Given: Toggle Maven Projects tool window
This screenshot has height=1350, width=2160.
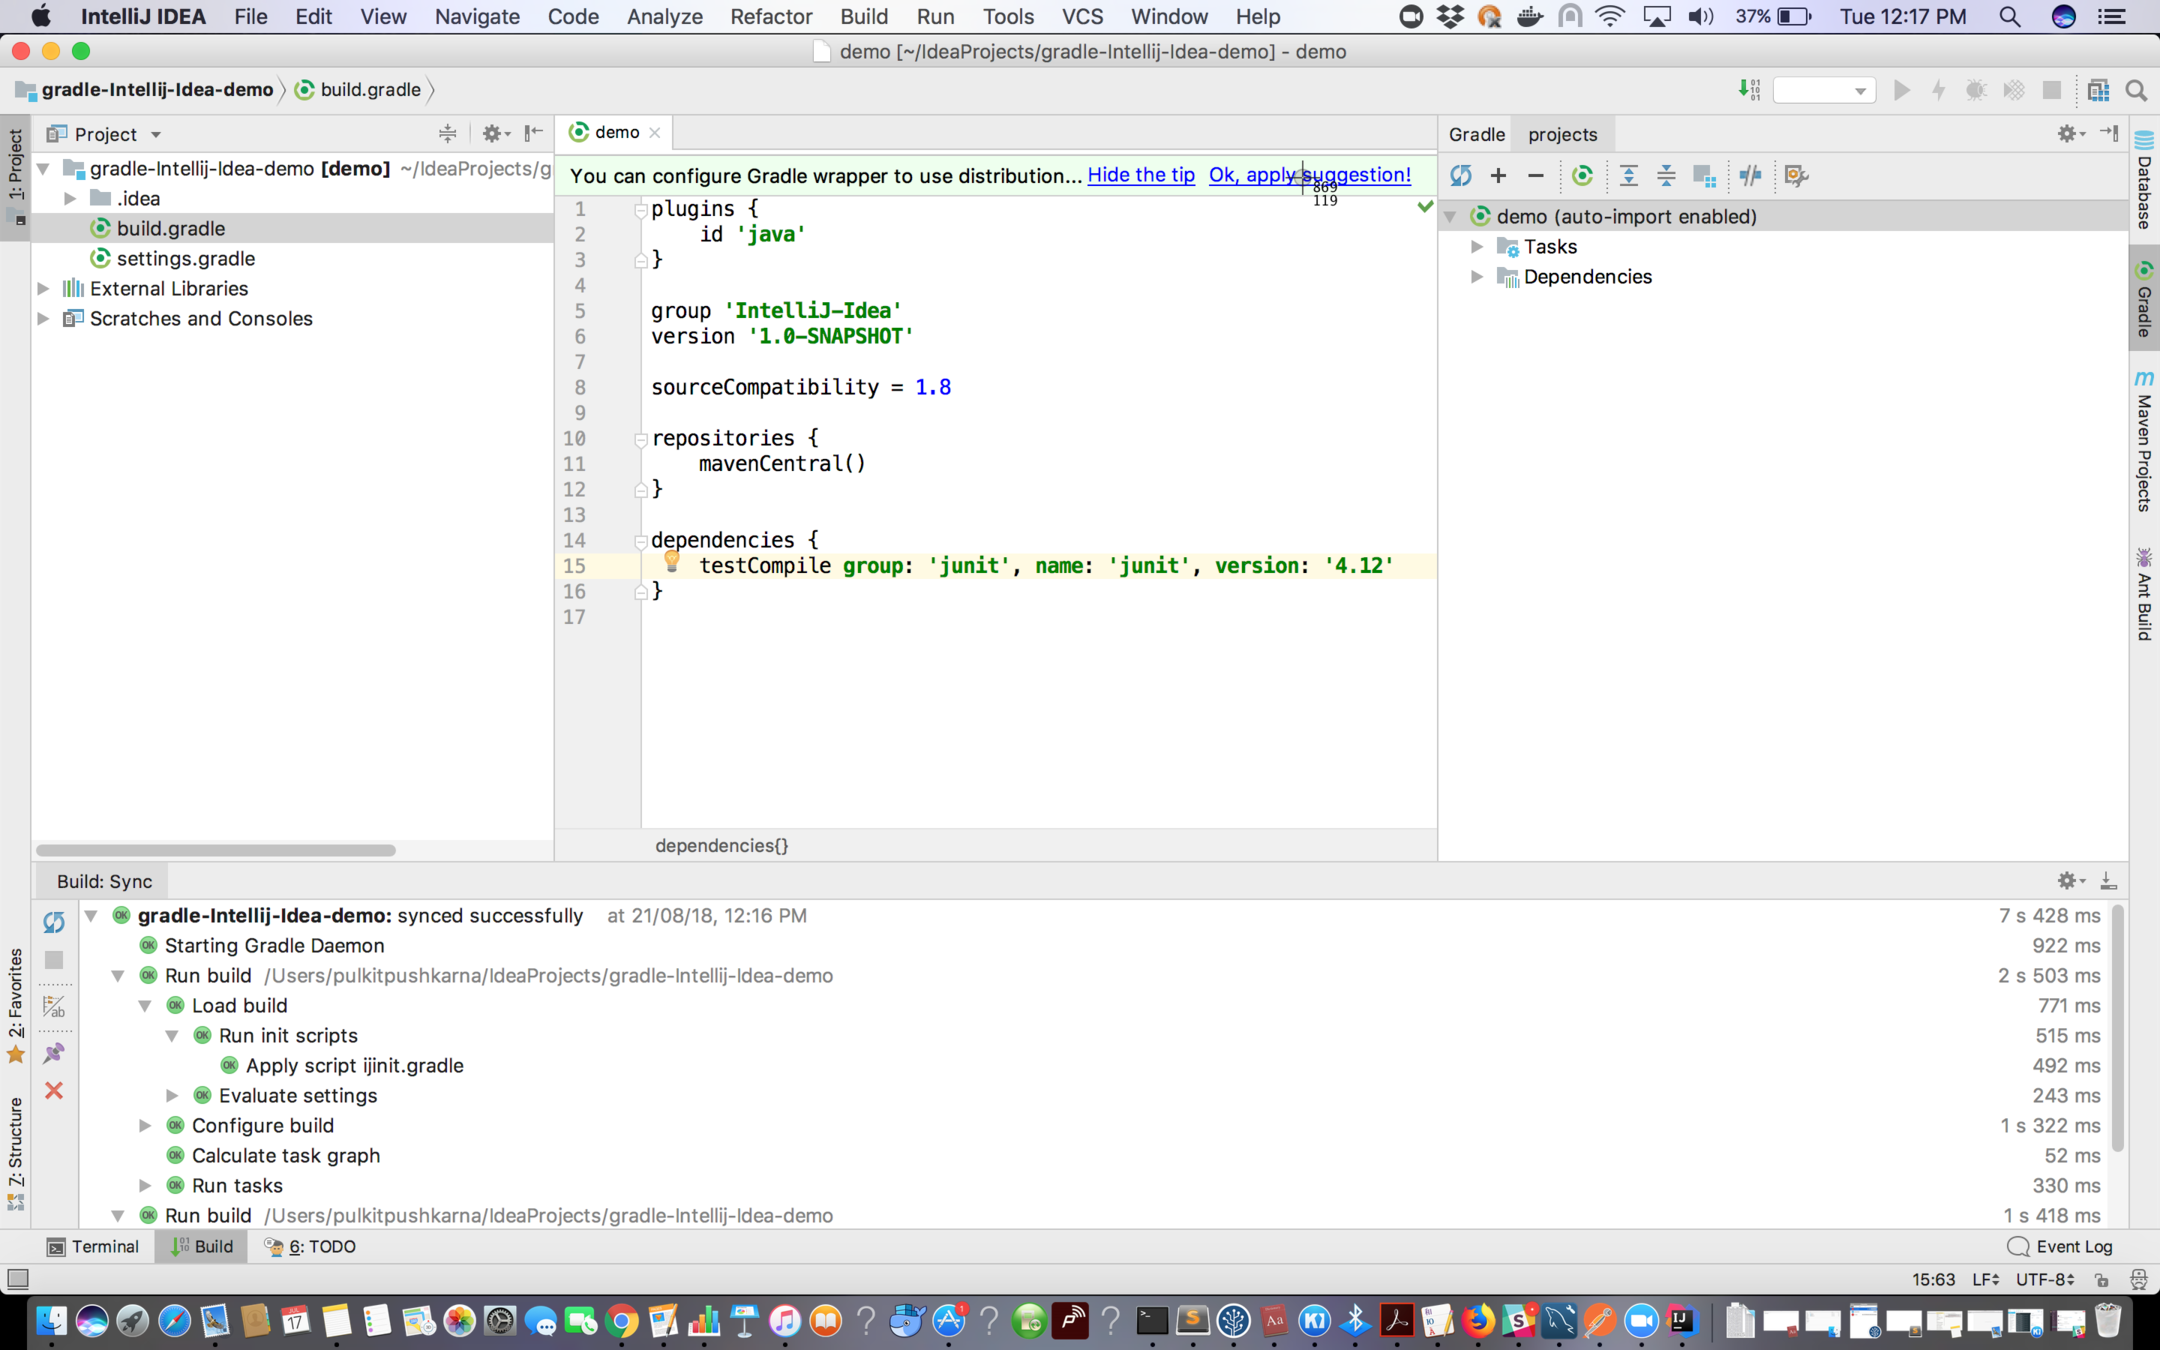Looking at the screenshot, I should [2144, 441].
